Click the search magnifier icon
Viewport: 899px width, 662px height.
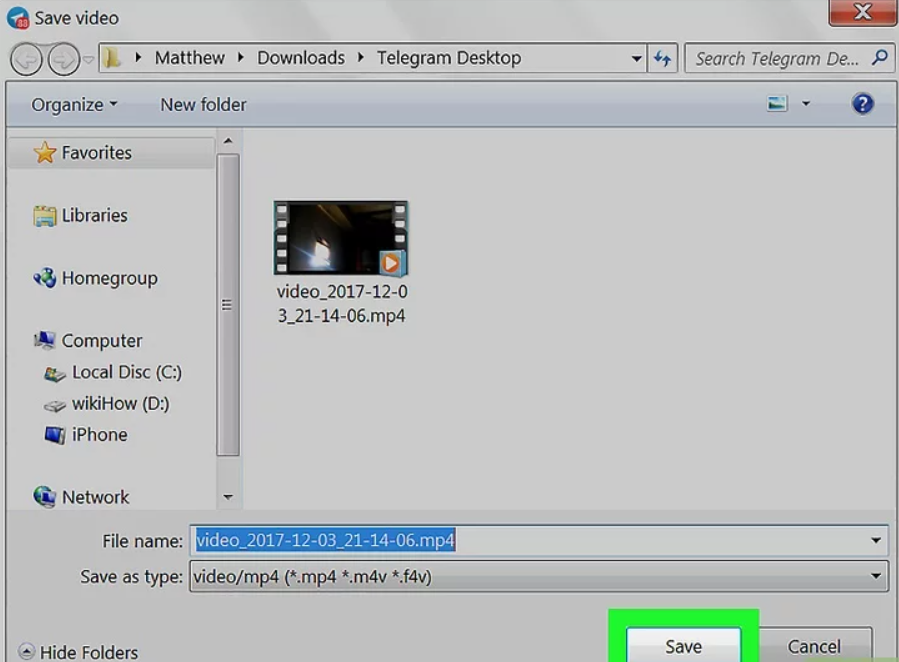(x=879, y=58)
